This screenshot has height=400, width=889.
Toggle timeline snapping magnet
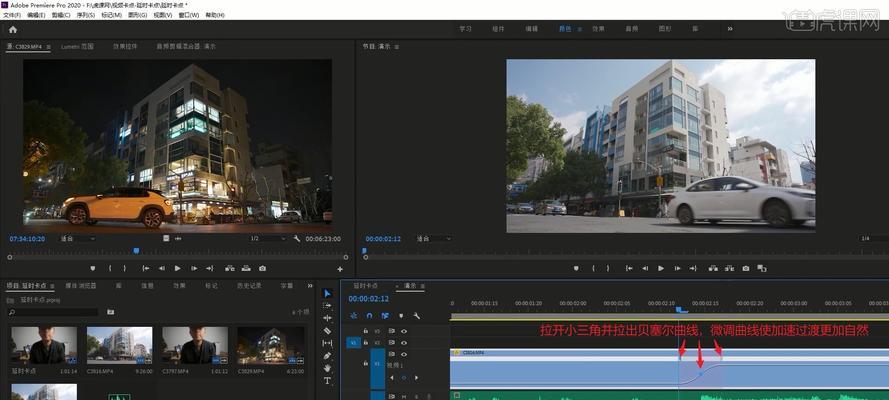369,316
